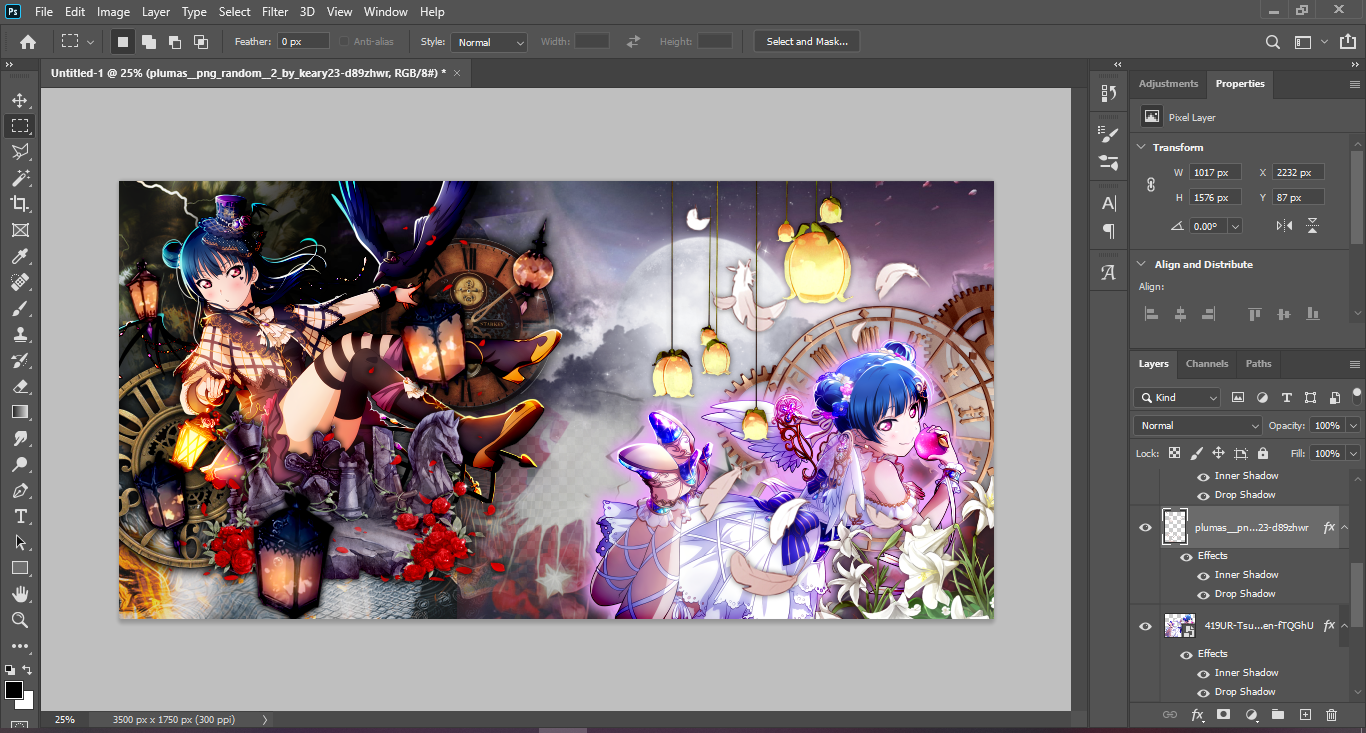Hide the plumas__pn...23-d89zhwr layer
Image resolution: width=1366 pixels, height=733 pixels.
point(1146,527)
